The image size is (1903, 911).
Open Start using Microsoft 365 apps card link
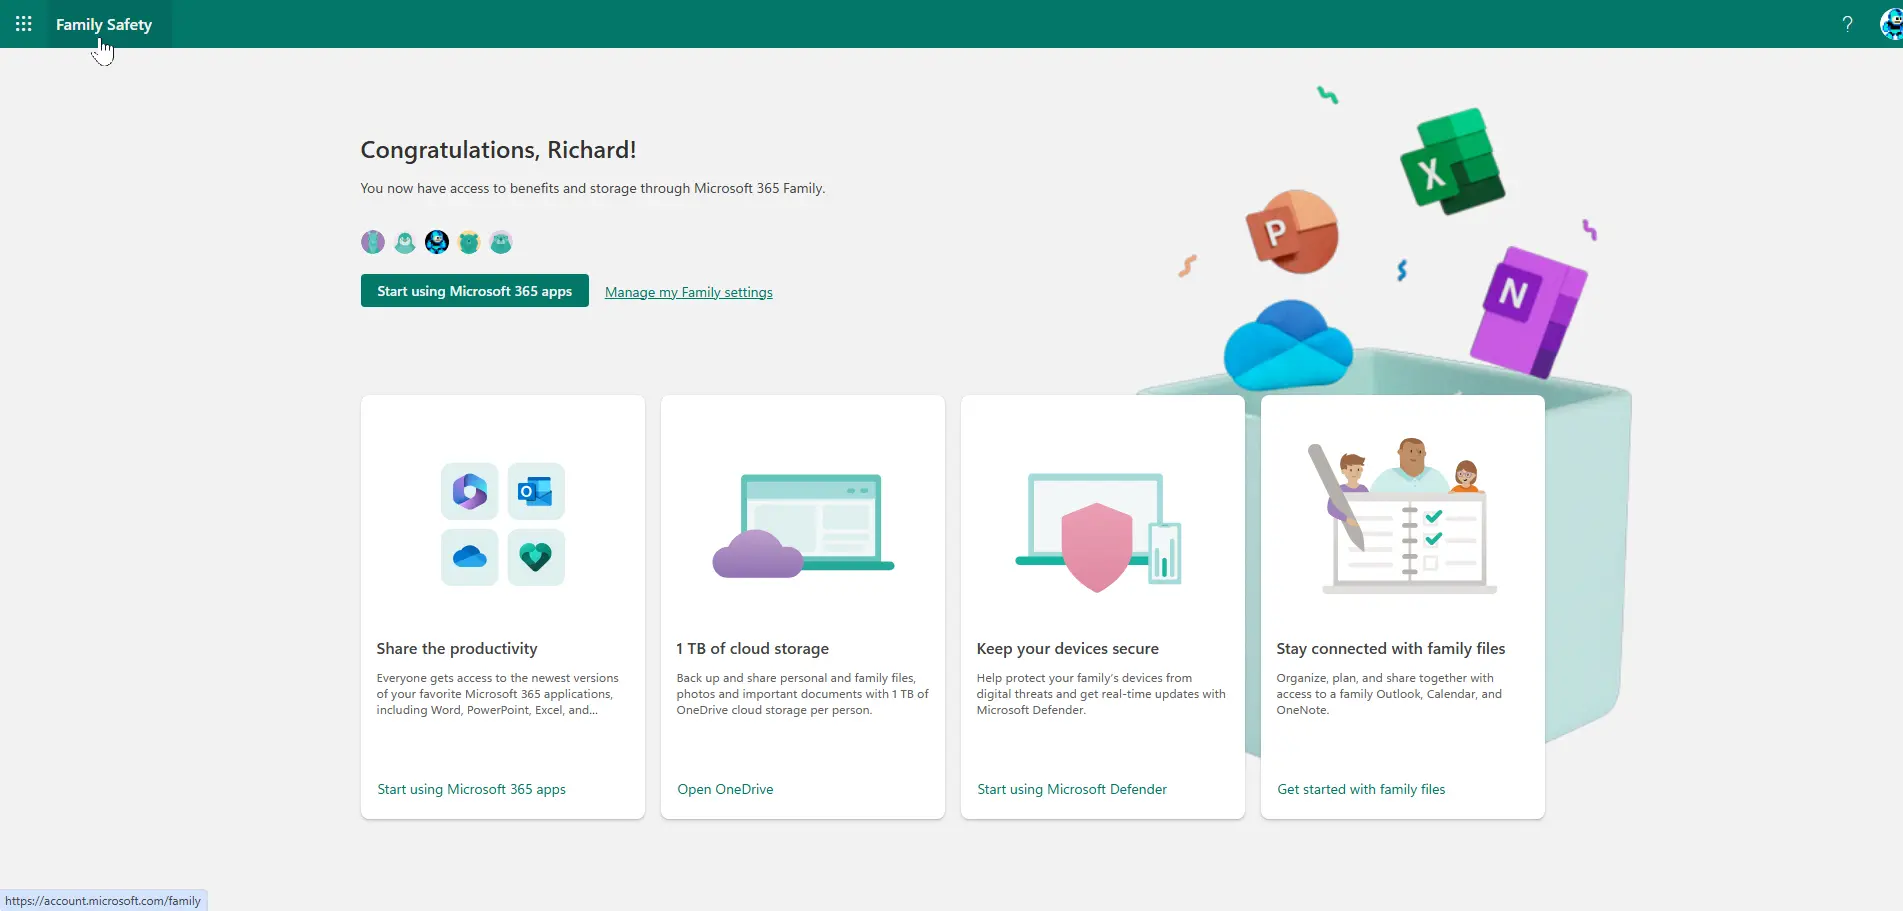pyautogui.click(x=471, y=789)
